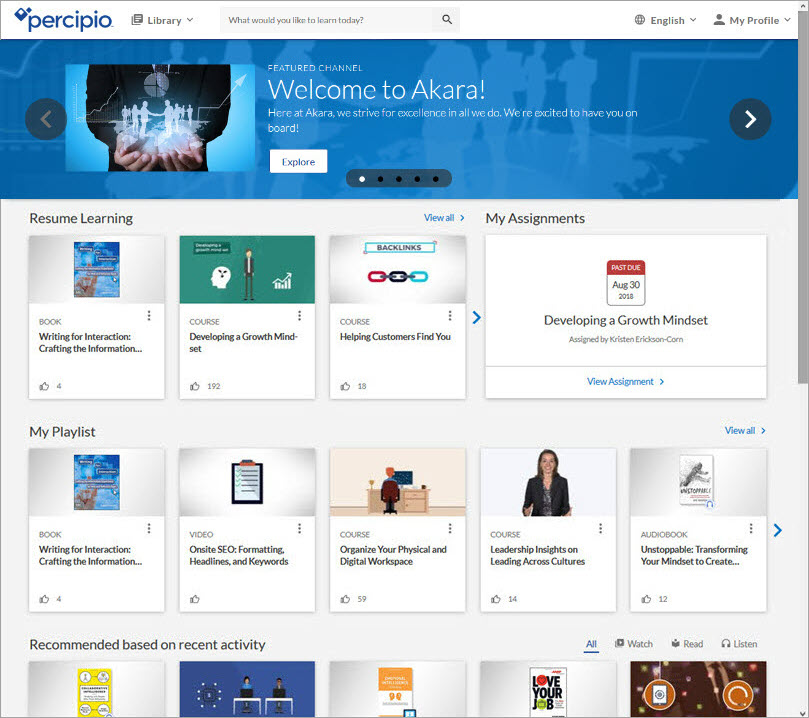
Task: Open Developing a Growth Mindset assignment title
Action: (x=626, y=320)
